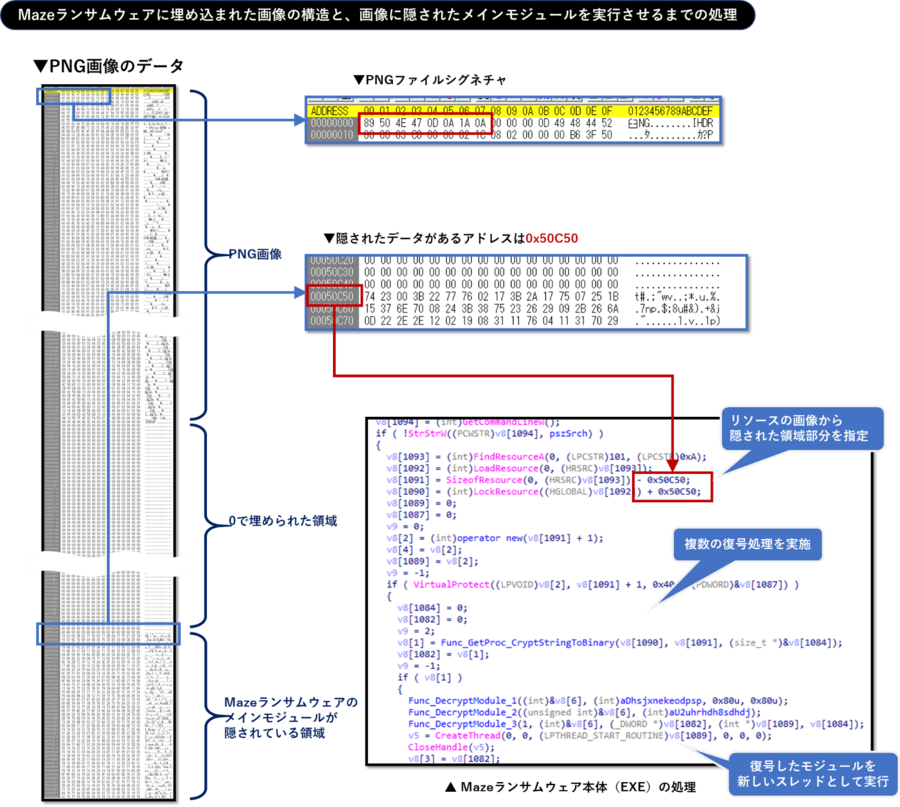This screenshot has height=807, width=900.
Task: Click the callout reading 複数の復号処理を実施
Action: coord(752,546)
